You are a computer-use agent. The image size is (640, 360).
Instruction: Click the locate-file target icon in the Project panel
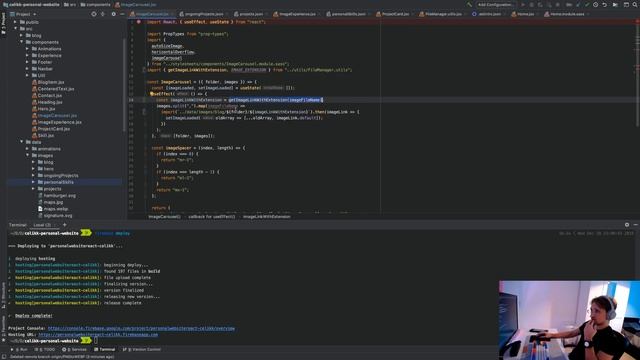(x=94, y=14)
